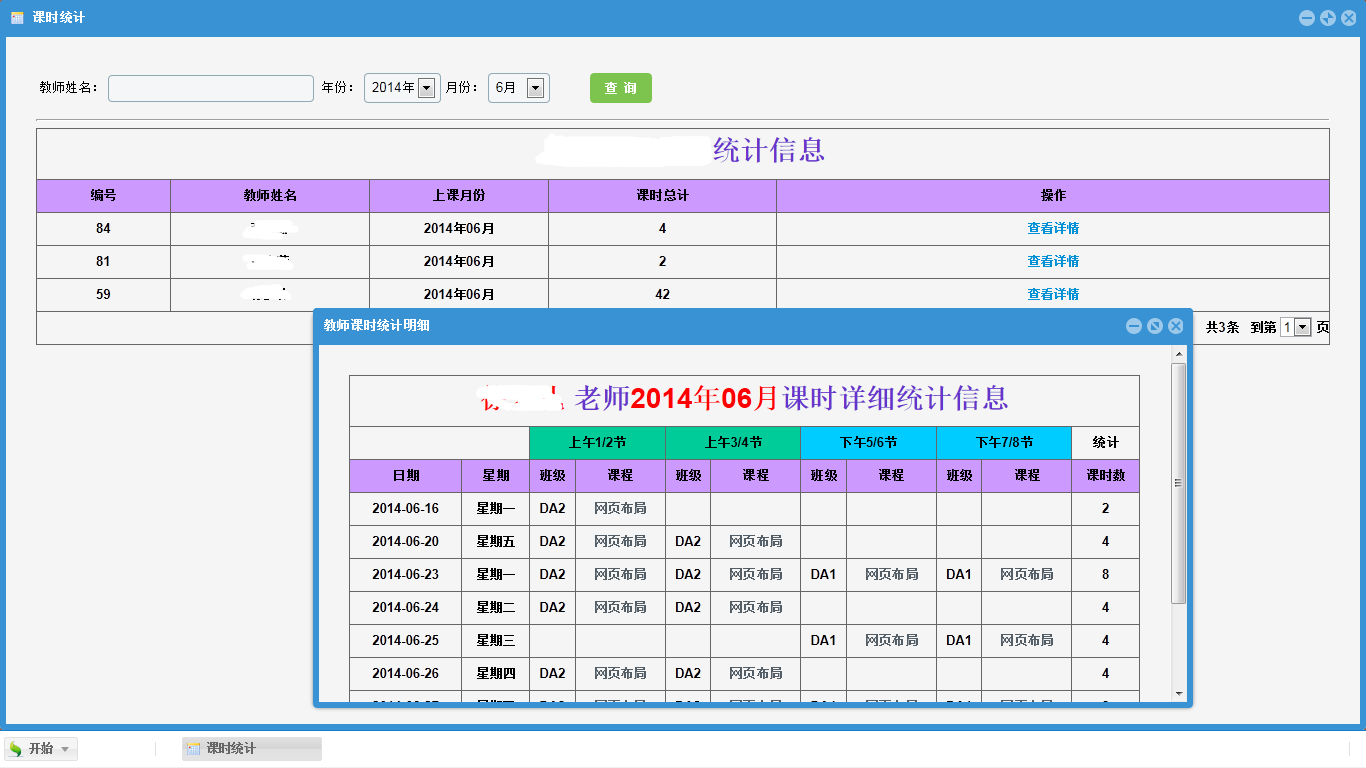Focus the 教师姓名 input field
Screen dimensions: 1366x768
click(x=211, y=88)
